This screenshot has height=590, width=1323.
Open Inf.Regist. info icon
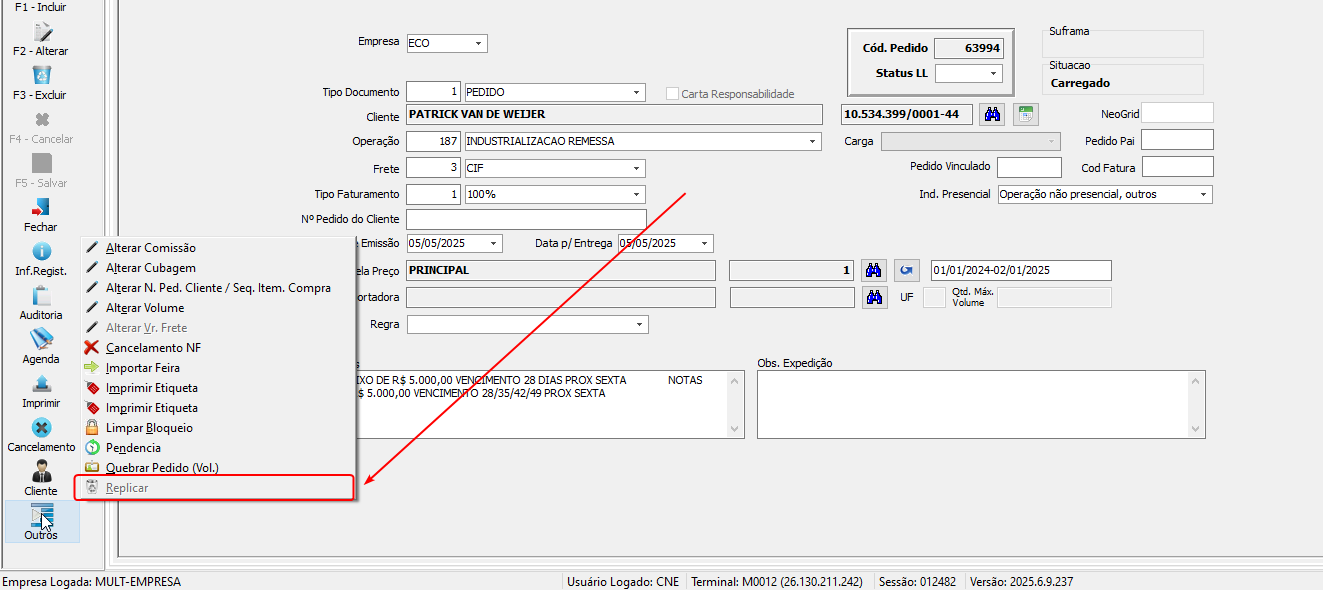tap(41, 252)
